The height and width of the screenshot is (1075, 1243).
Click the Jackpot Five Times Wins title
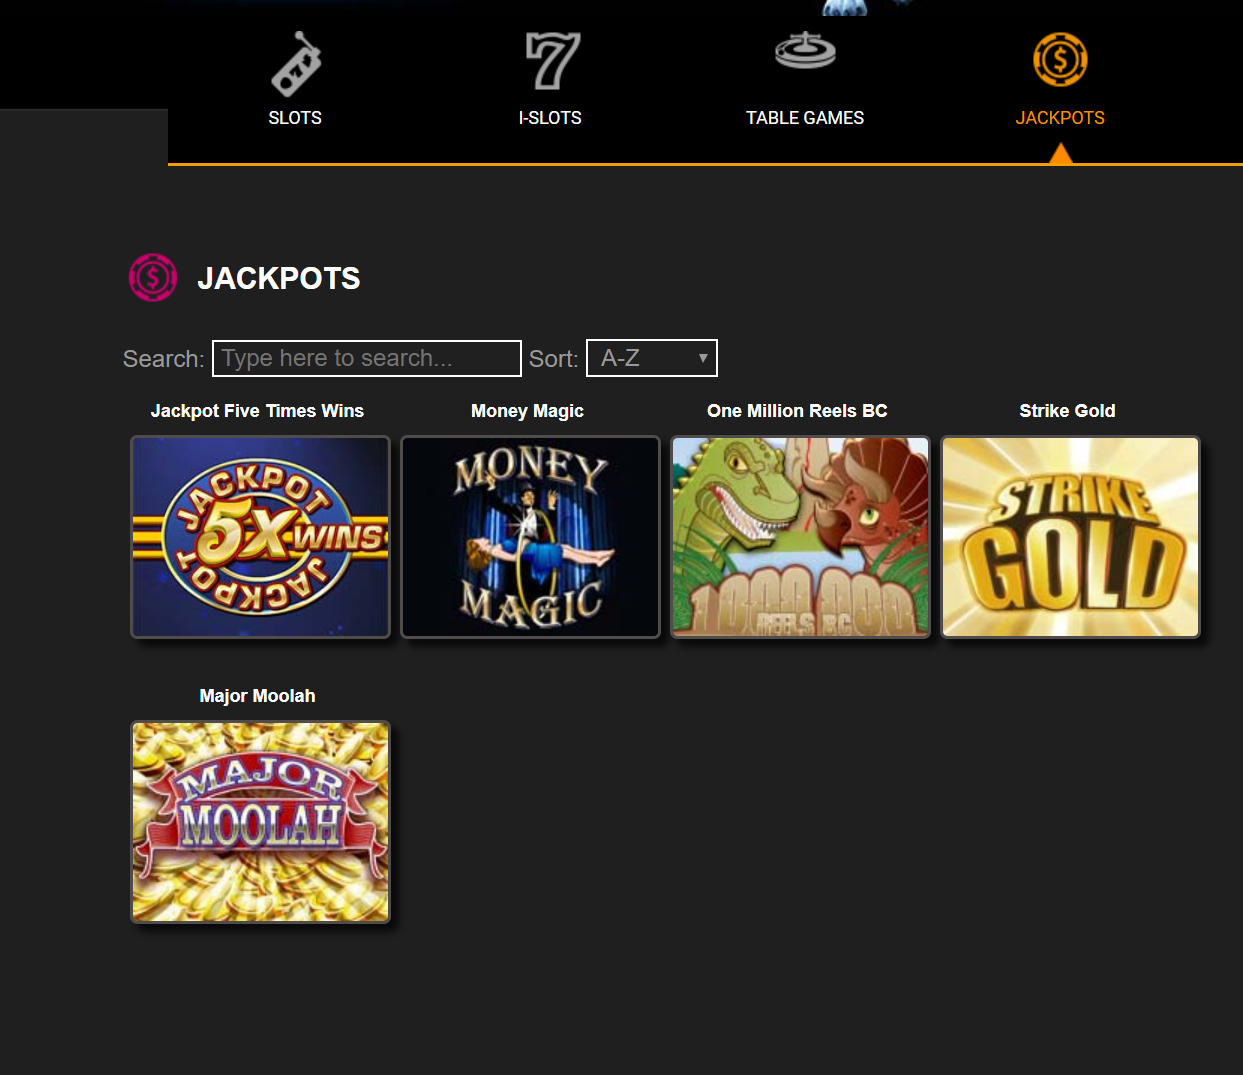[257, 411]
